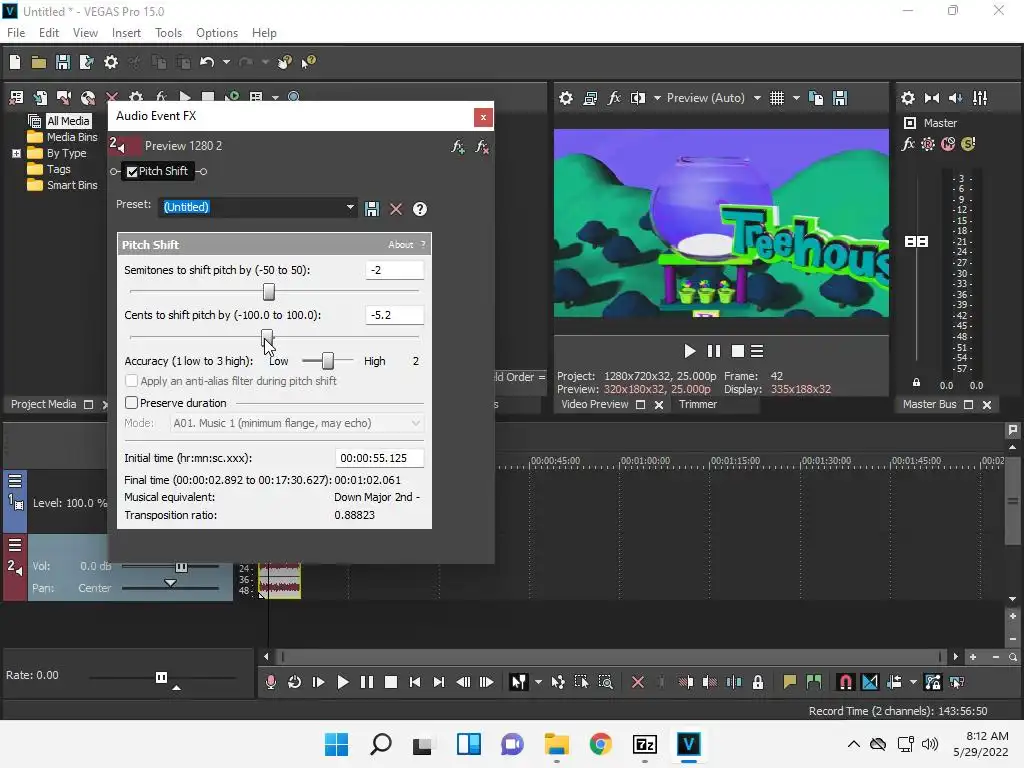Screen dimensions: 1024x768
Task: Open undo history dropdown arrow
Action: click(226, 62)
